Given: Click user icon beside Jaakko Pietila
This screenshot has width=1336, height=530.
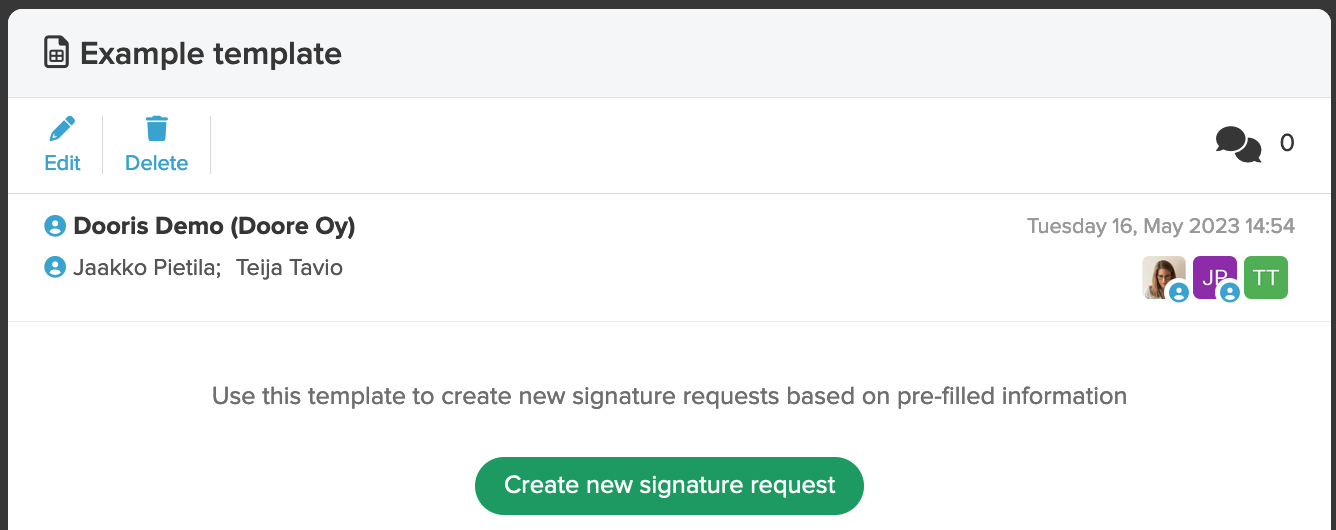Looking at the screenshot, I should click(55, 267).
